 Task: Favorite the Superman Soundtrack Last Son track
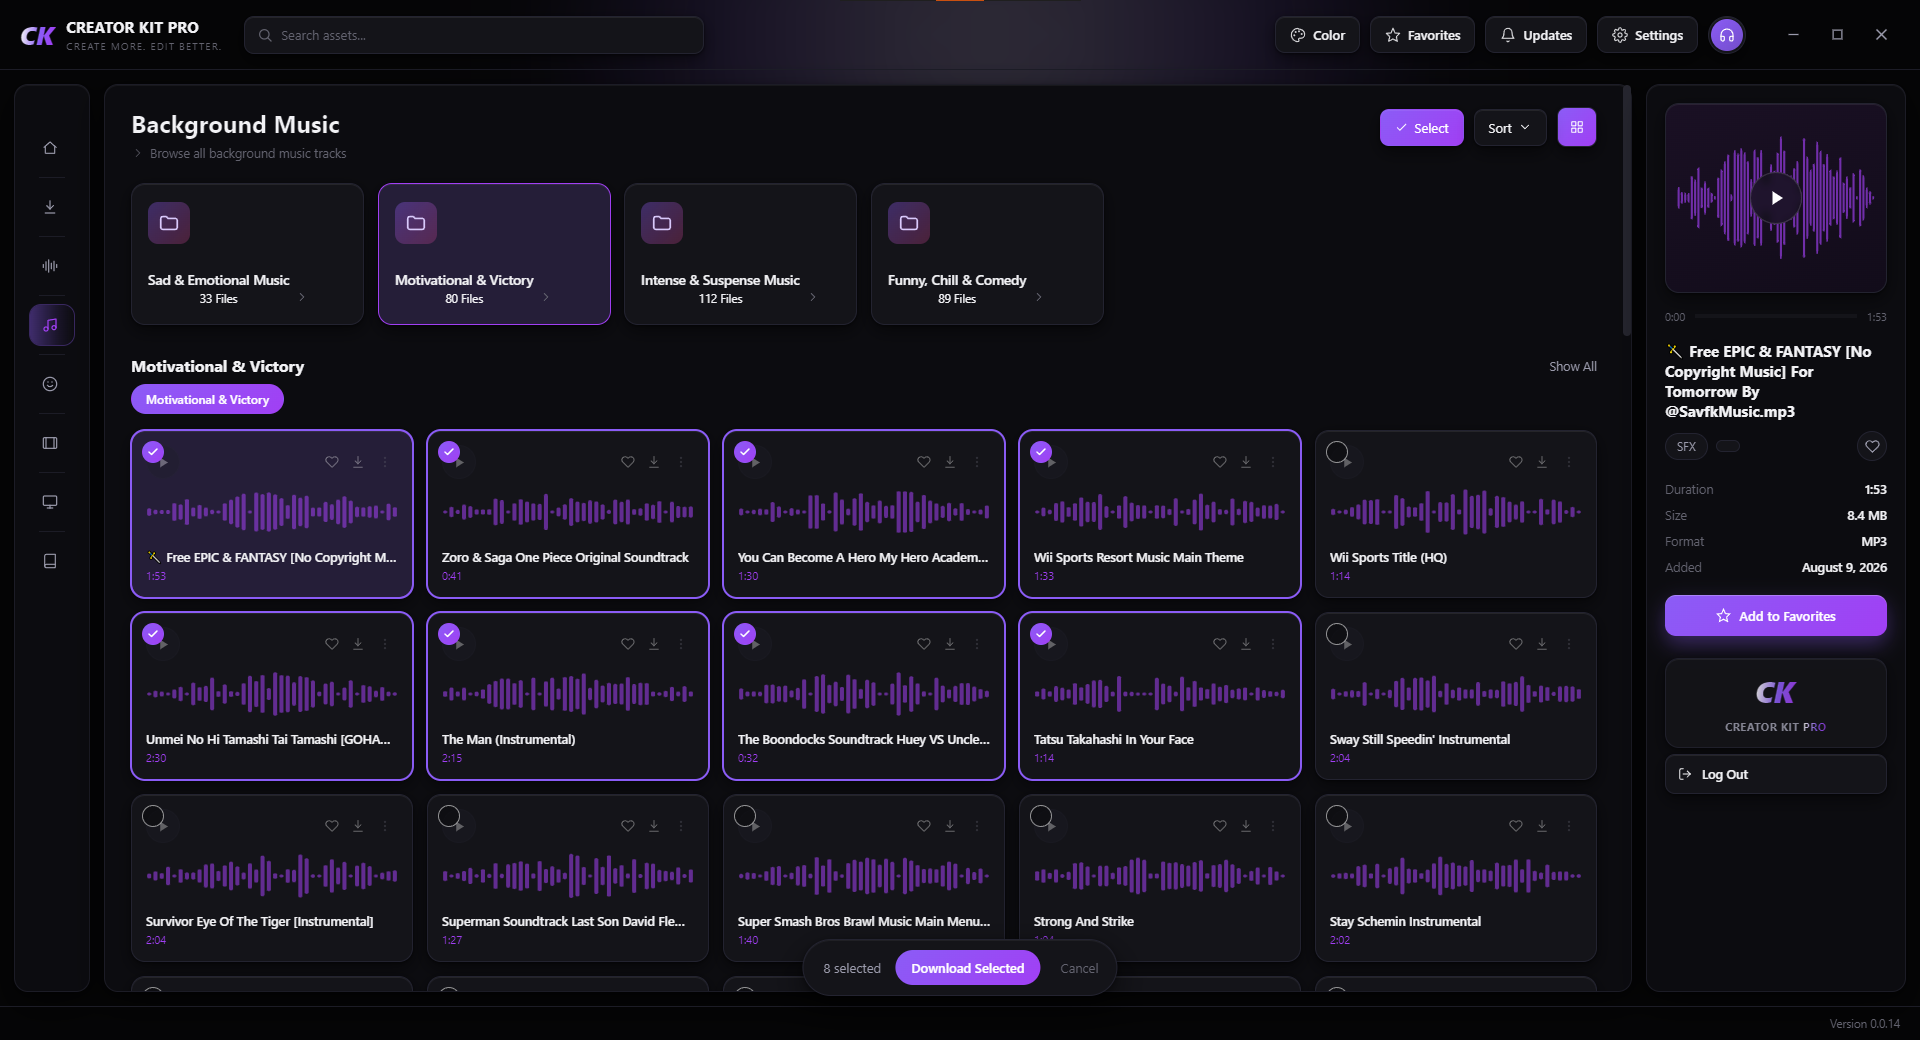pyautogui.click(x=628, y=826)
